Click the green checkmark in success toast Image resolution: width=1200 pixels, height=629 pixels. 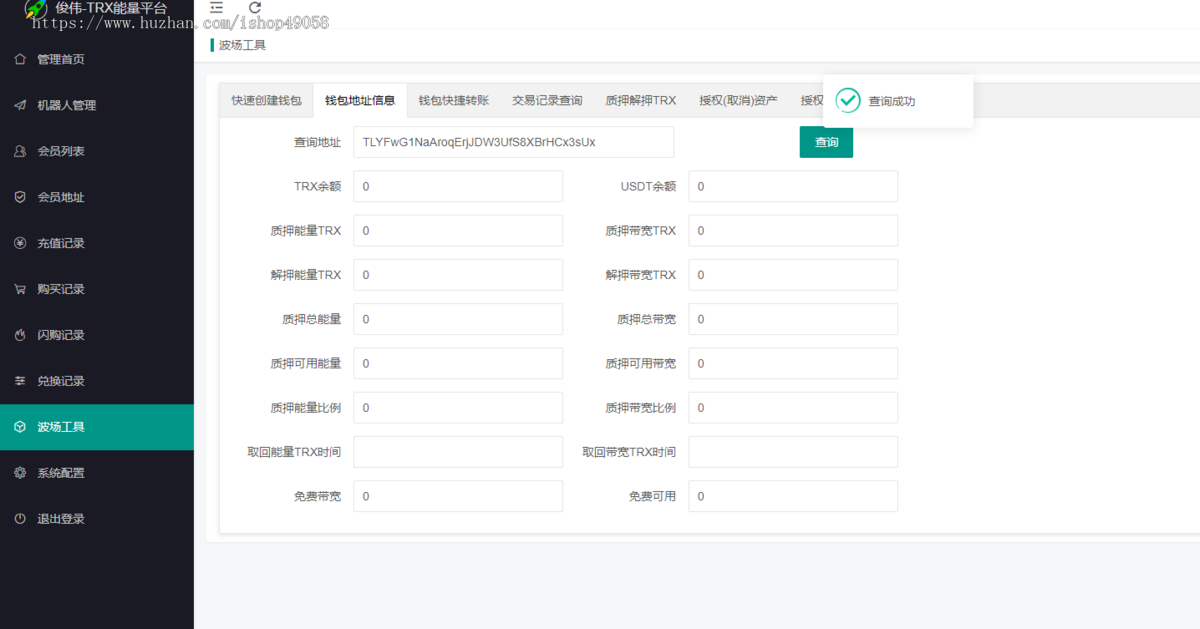(x=848, y=100)
